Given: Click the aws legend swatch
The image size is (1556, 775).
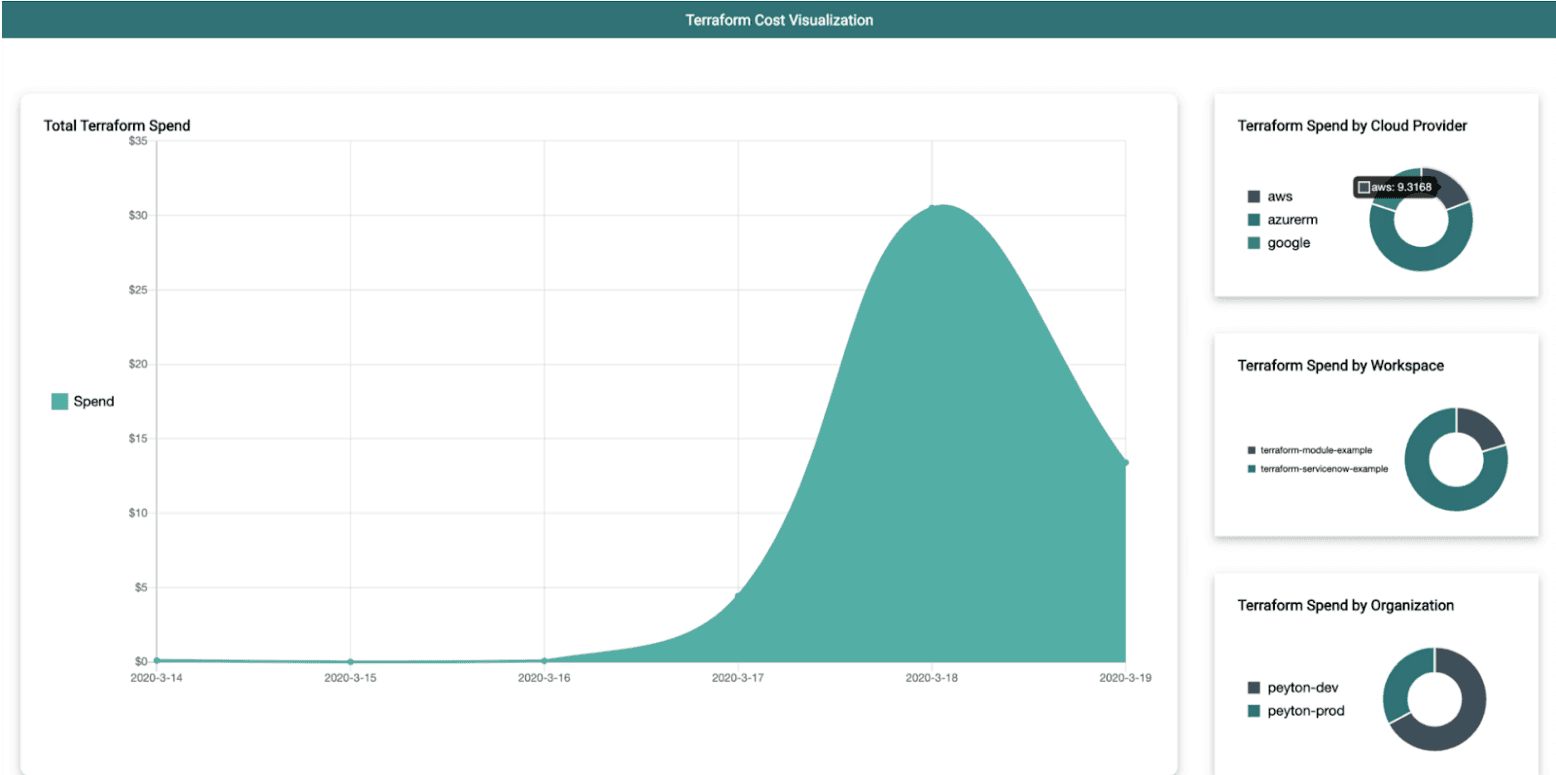Looking at the screenshot, I should click(1254, 197).
